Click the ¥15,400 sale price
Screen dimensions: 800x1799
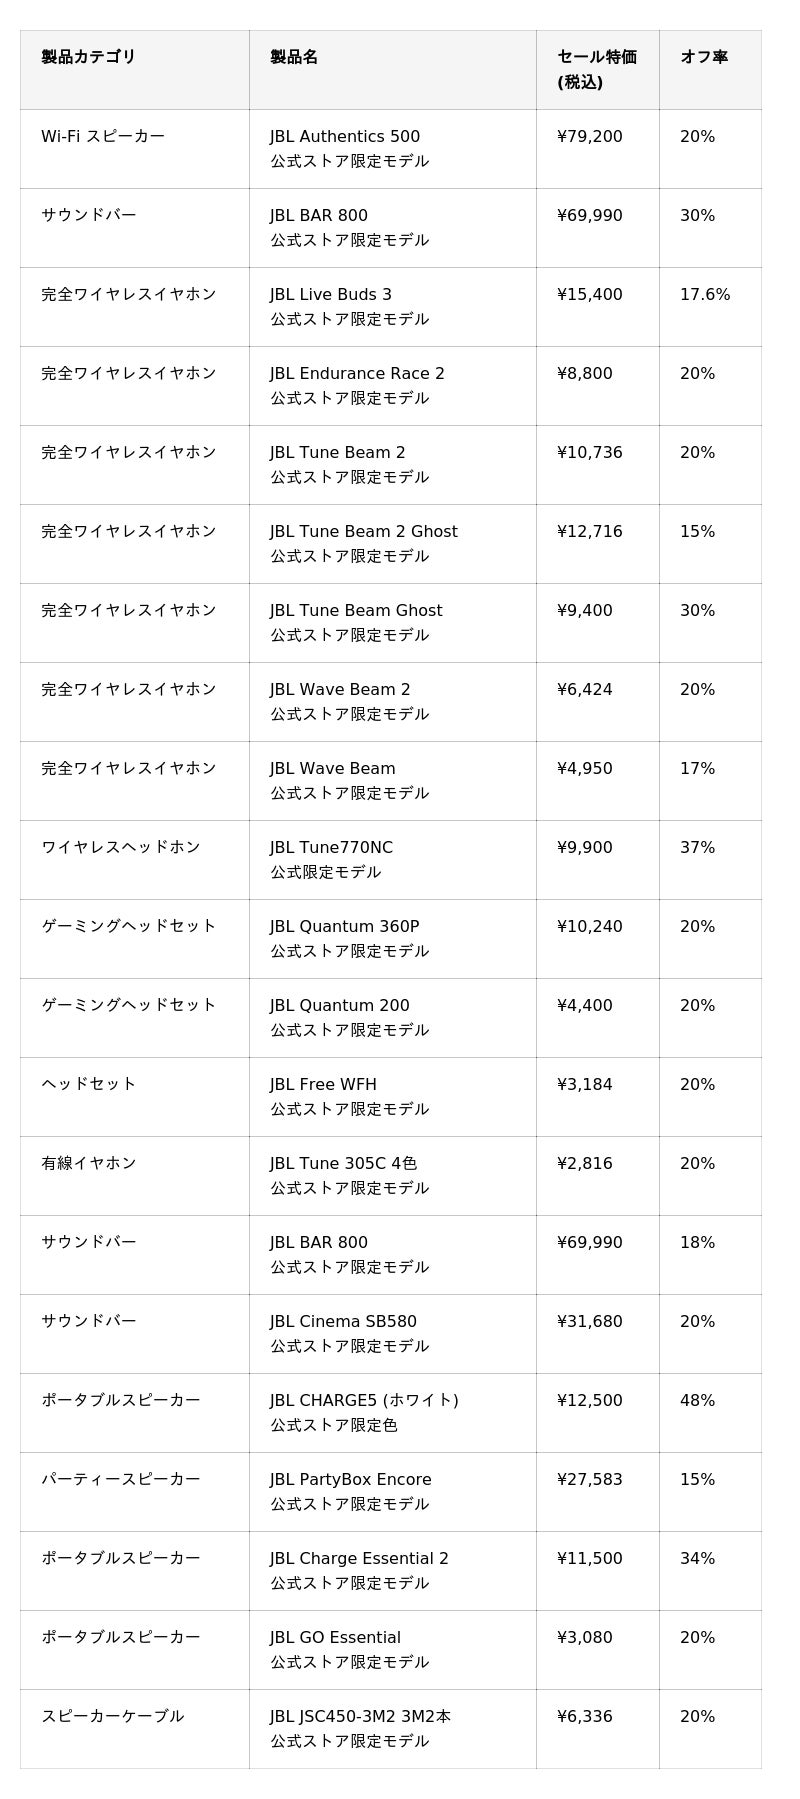[x=589, y=295]
